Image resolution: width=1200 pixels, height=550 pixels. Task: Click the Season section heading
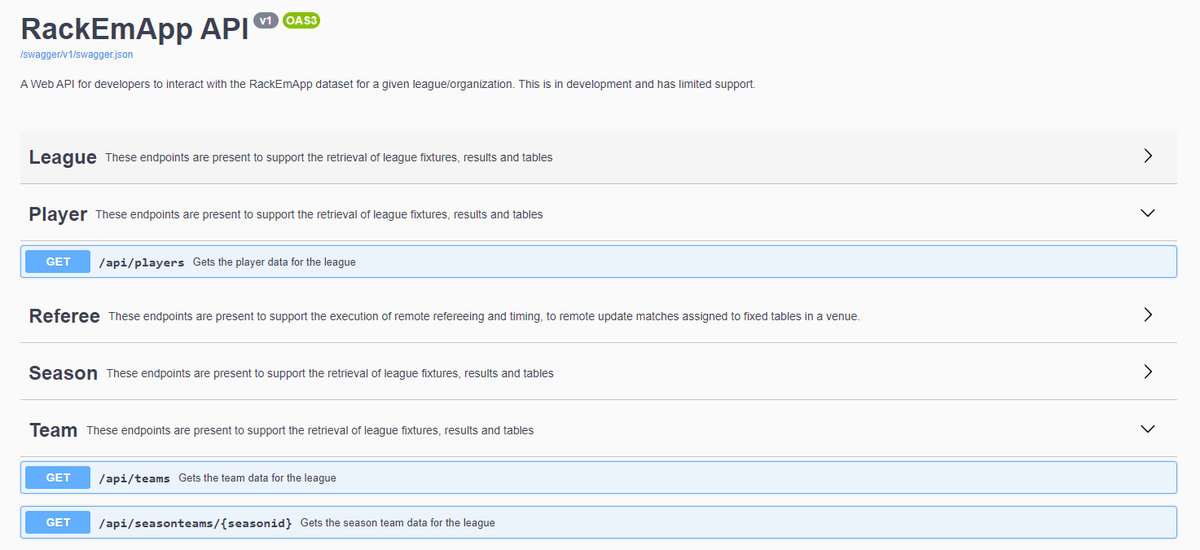tap(63, 373)
